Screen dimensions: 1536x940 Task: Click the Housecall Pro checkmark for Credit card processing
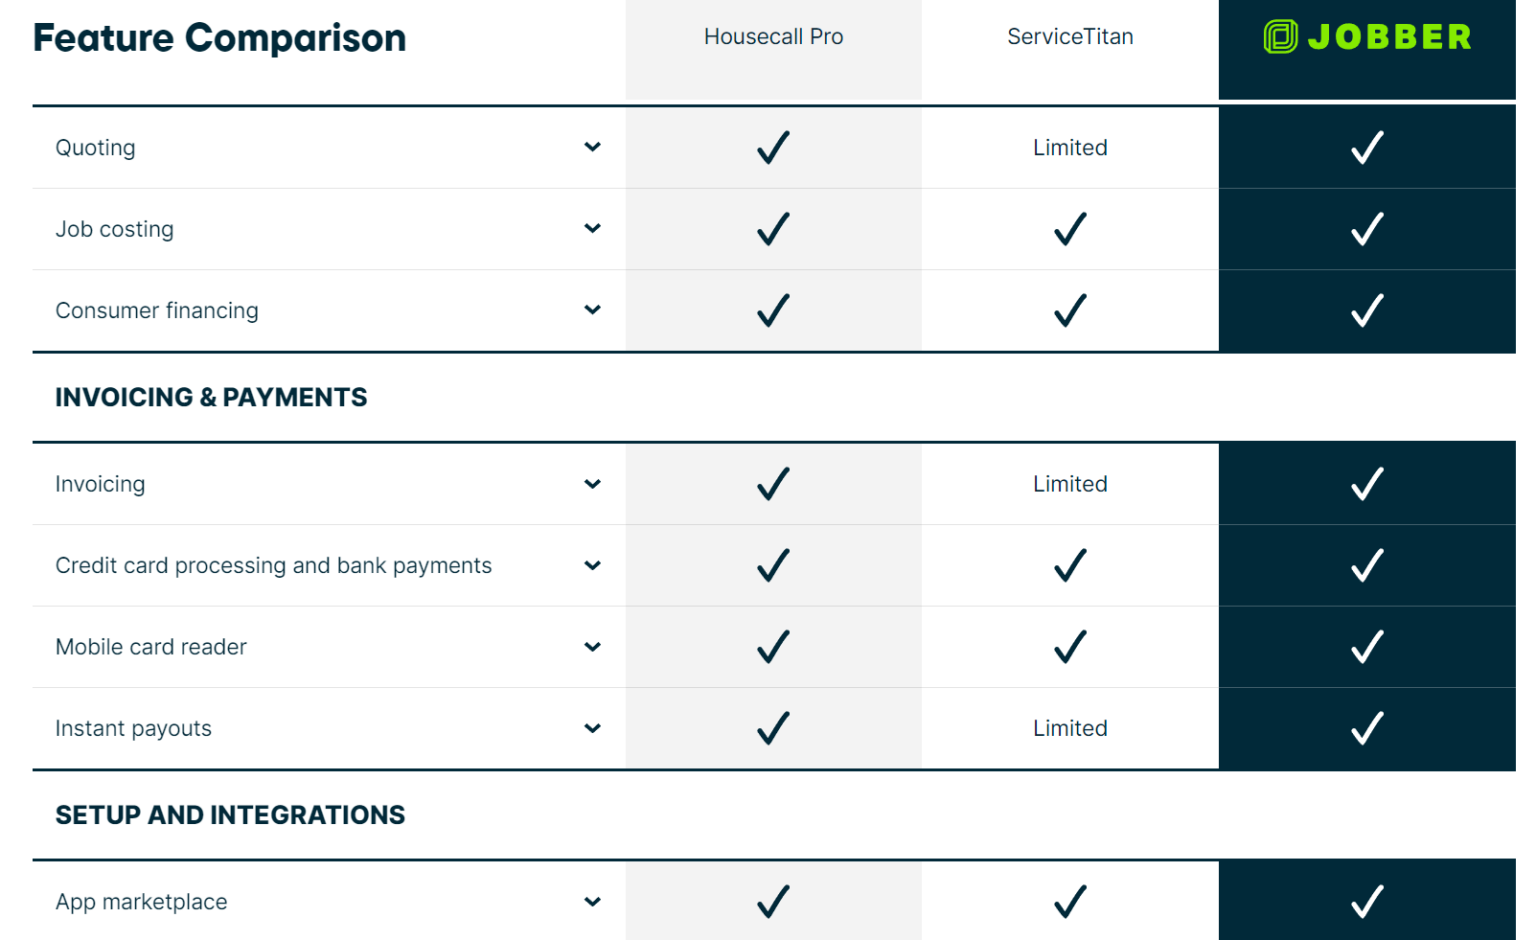click(x=772, y=565)
